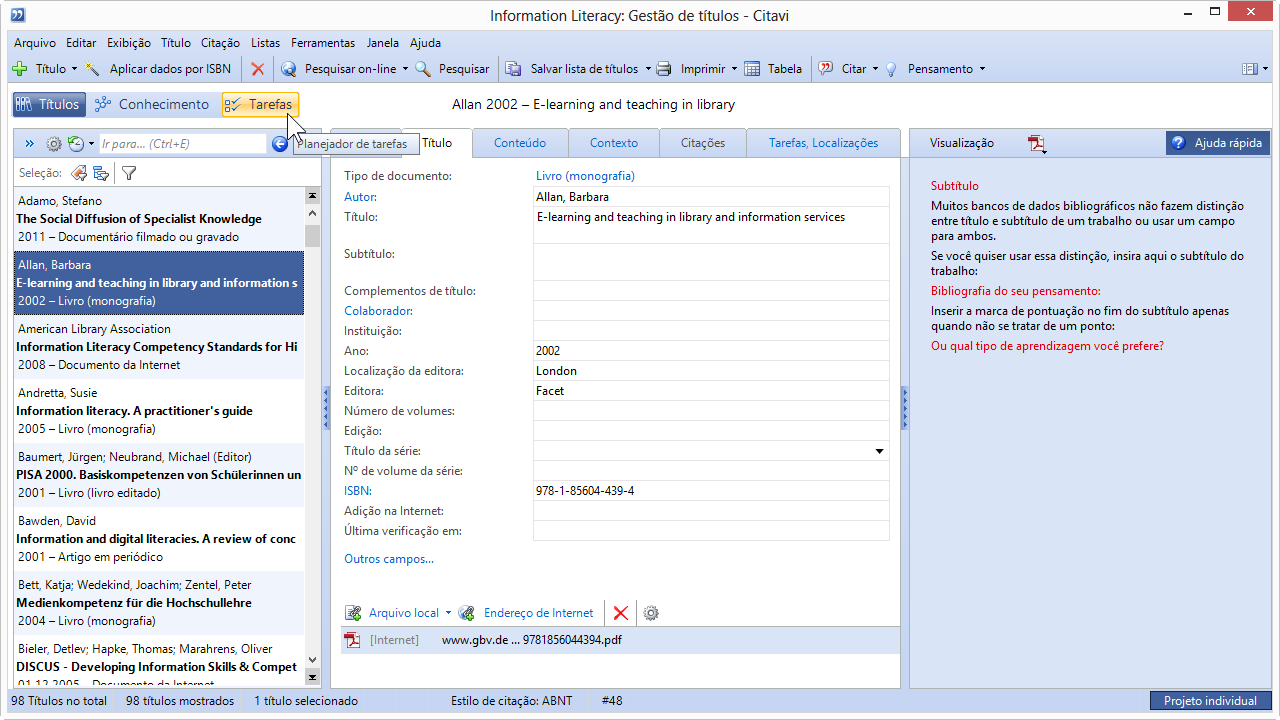Screen dimensions: 1280x720
Task: Click the Citar quote icon
Action: [826, 69]
